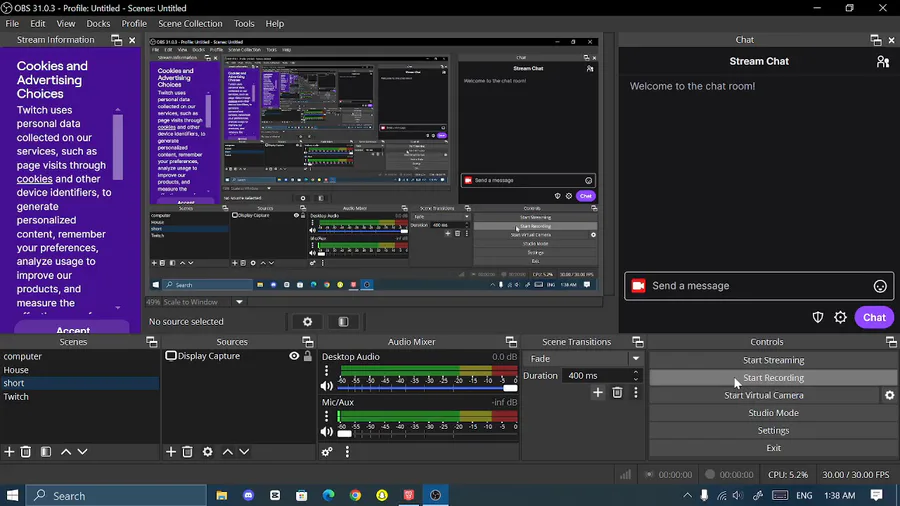Adjust the Desktop Audio volume slider

point(427,387)
